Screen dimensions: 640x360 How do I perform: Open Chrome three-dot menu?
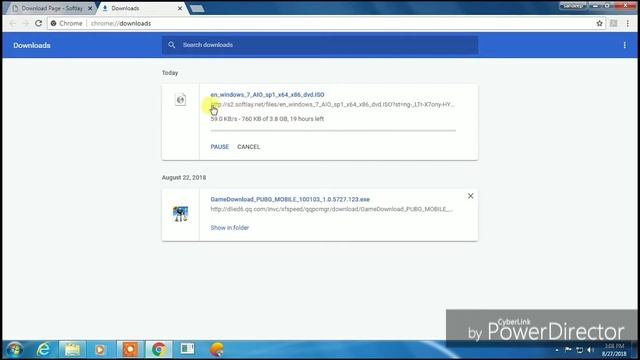click(628, 23)
